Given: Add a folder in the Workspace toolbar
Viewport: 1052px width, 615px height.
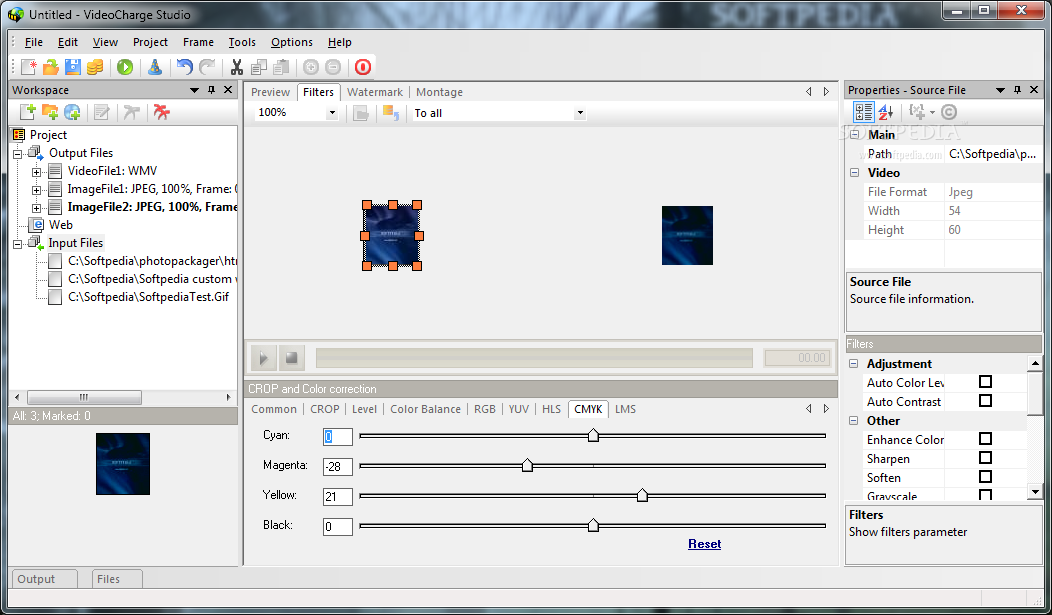Looking at the screenshot, I should (50, 112).
